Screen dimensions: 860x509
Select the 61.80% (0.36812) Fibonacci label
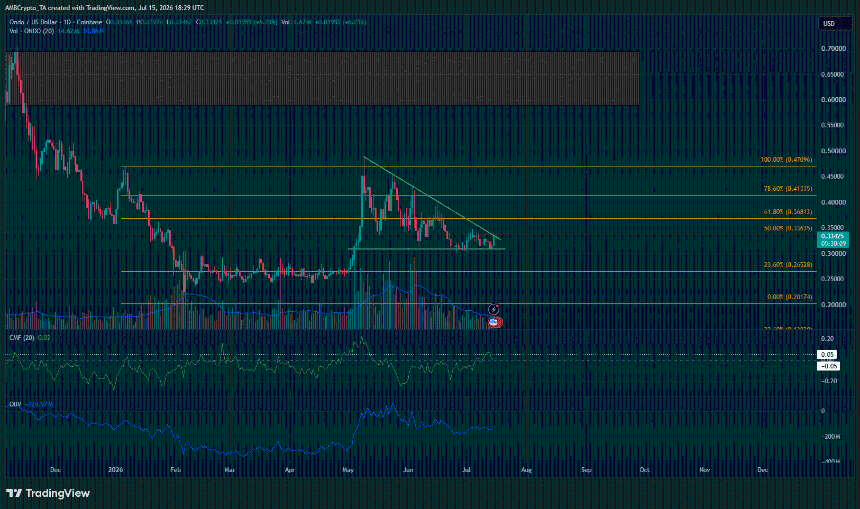[x=788, y=212]
